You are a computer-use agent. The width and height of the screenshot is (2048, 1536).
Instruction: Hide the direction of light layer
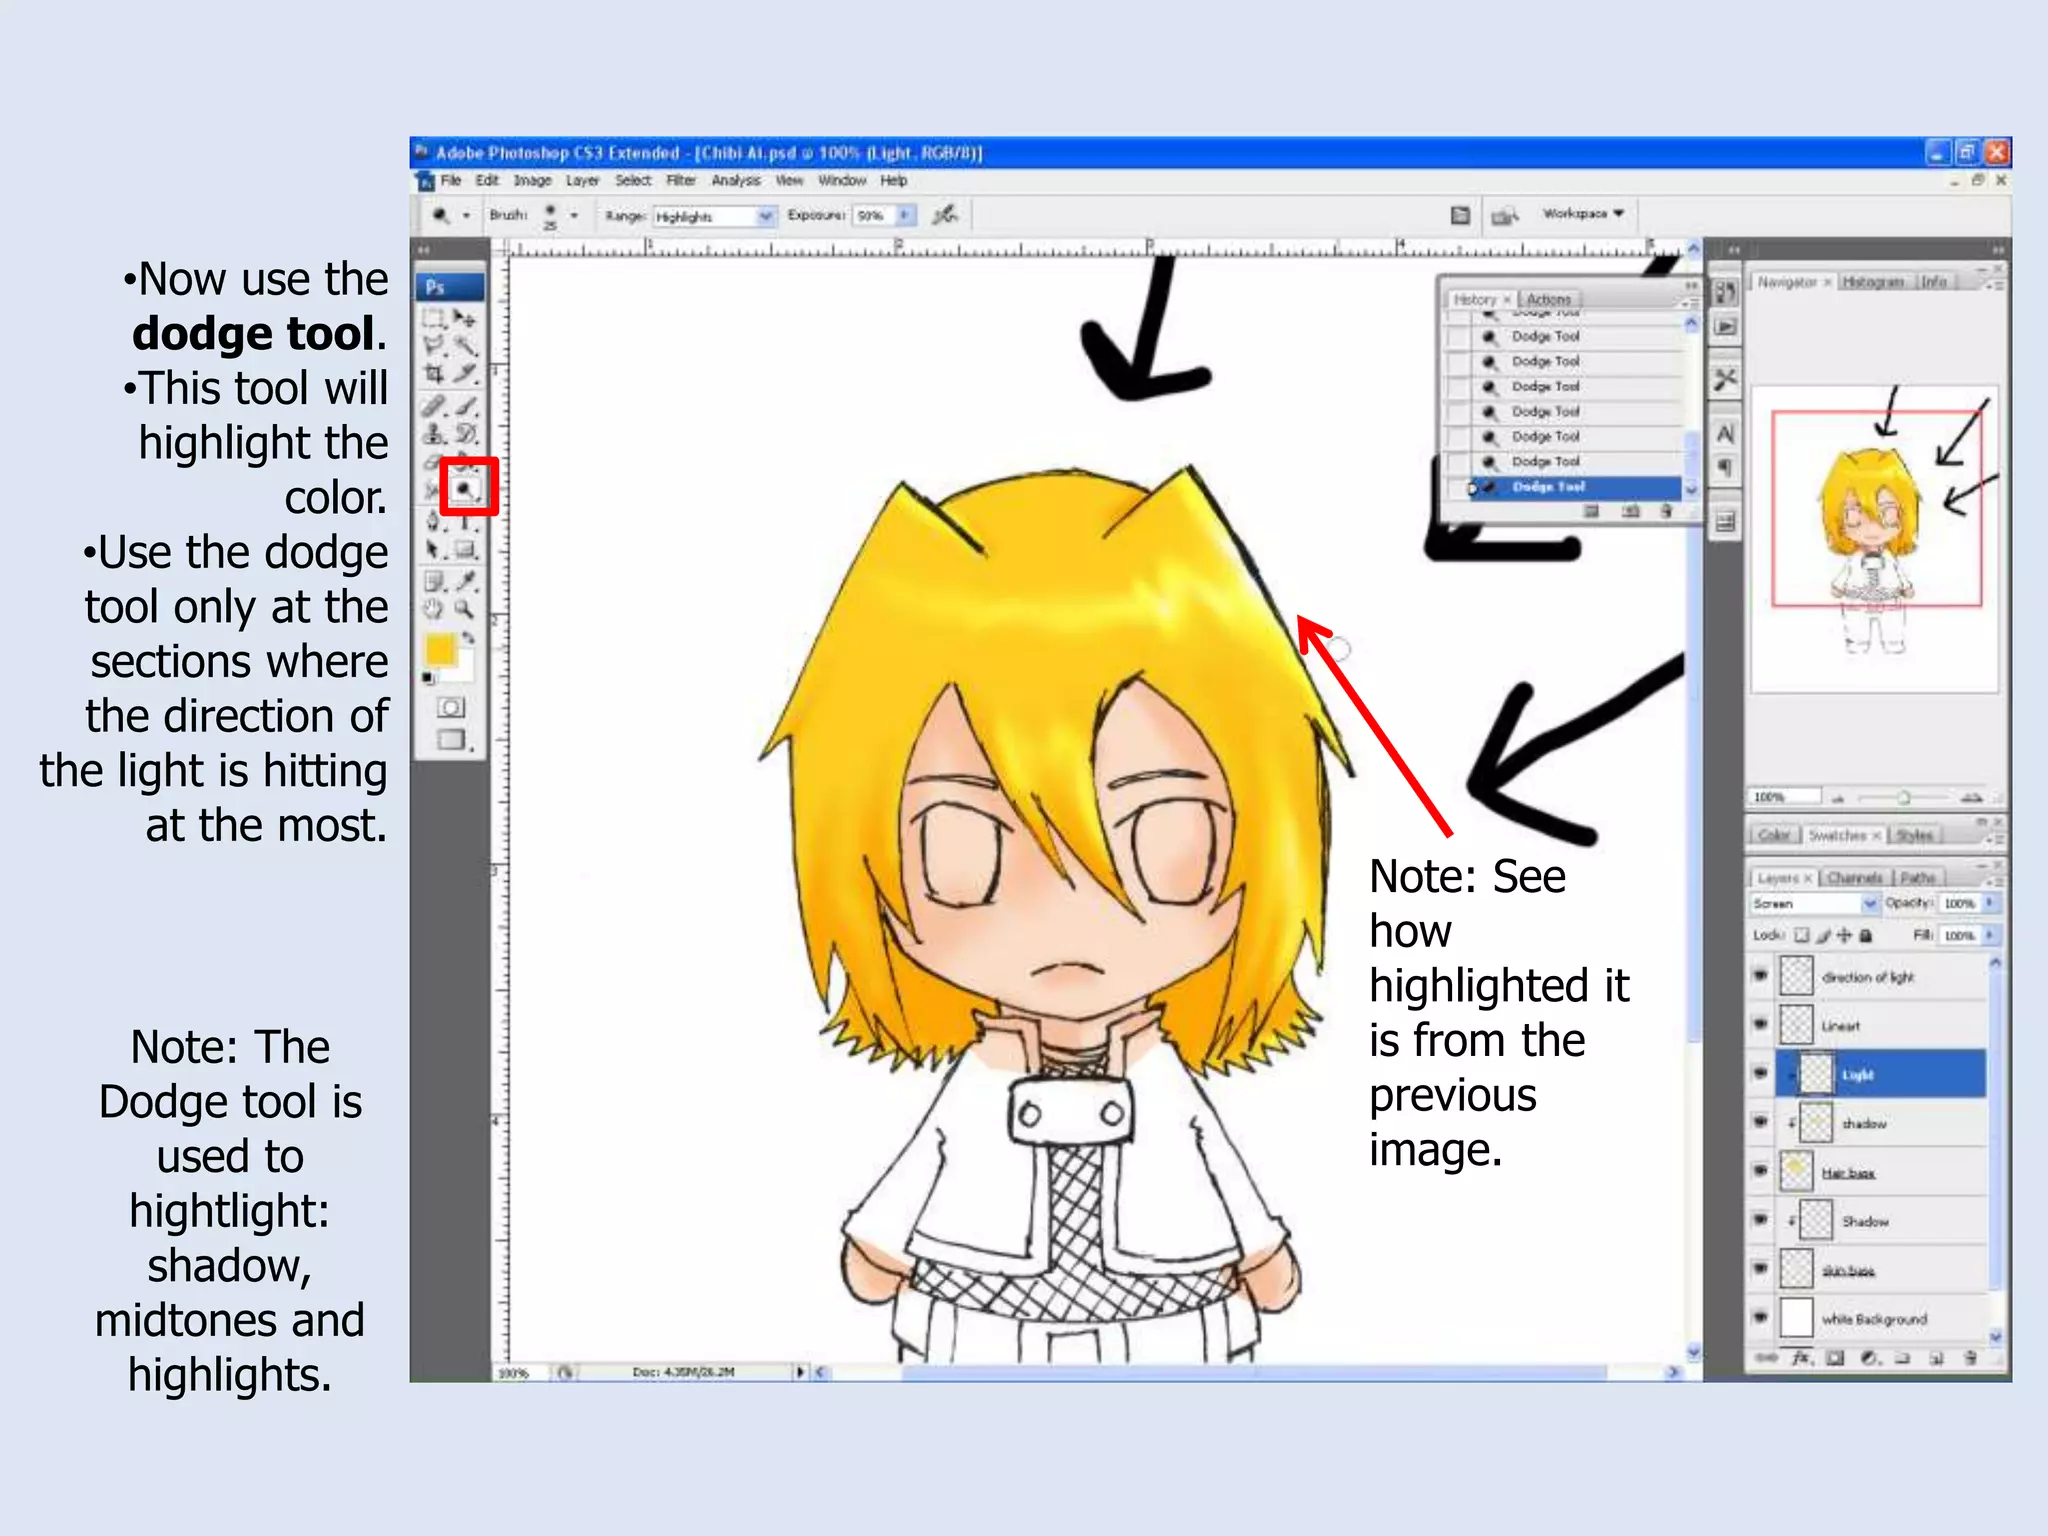point(1761,976)
